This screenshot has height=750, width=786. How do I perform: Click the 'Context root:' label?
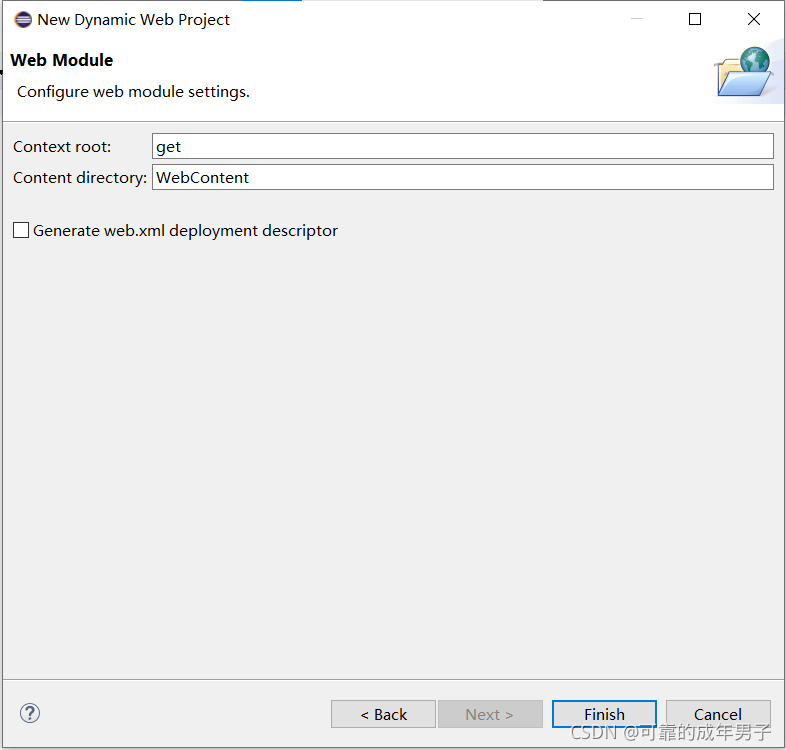tap(62, 146)
